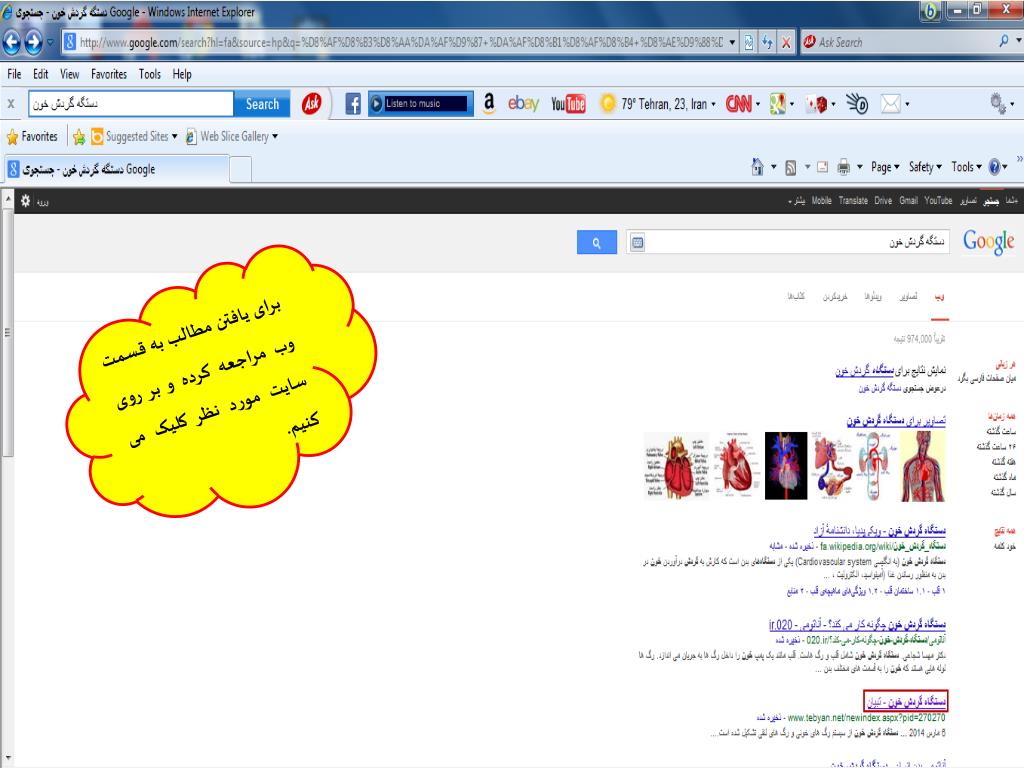Screen dimensions: 1024x768
Task: Click the Favorites star button
Action: pos(32,136)
